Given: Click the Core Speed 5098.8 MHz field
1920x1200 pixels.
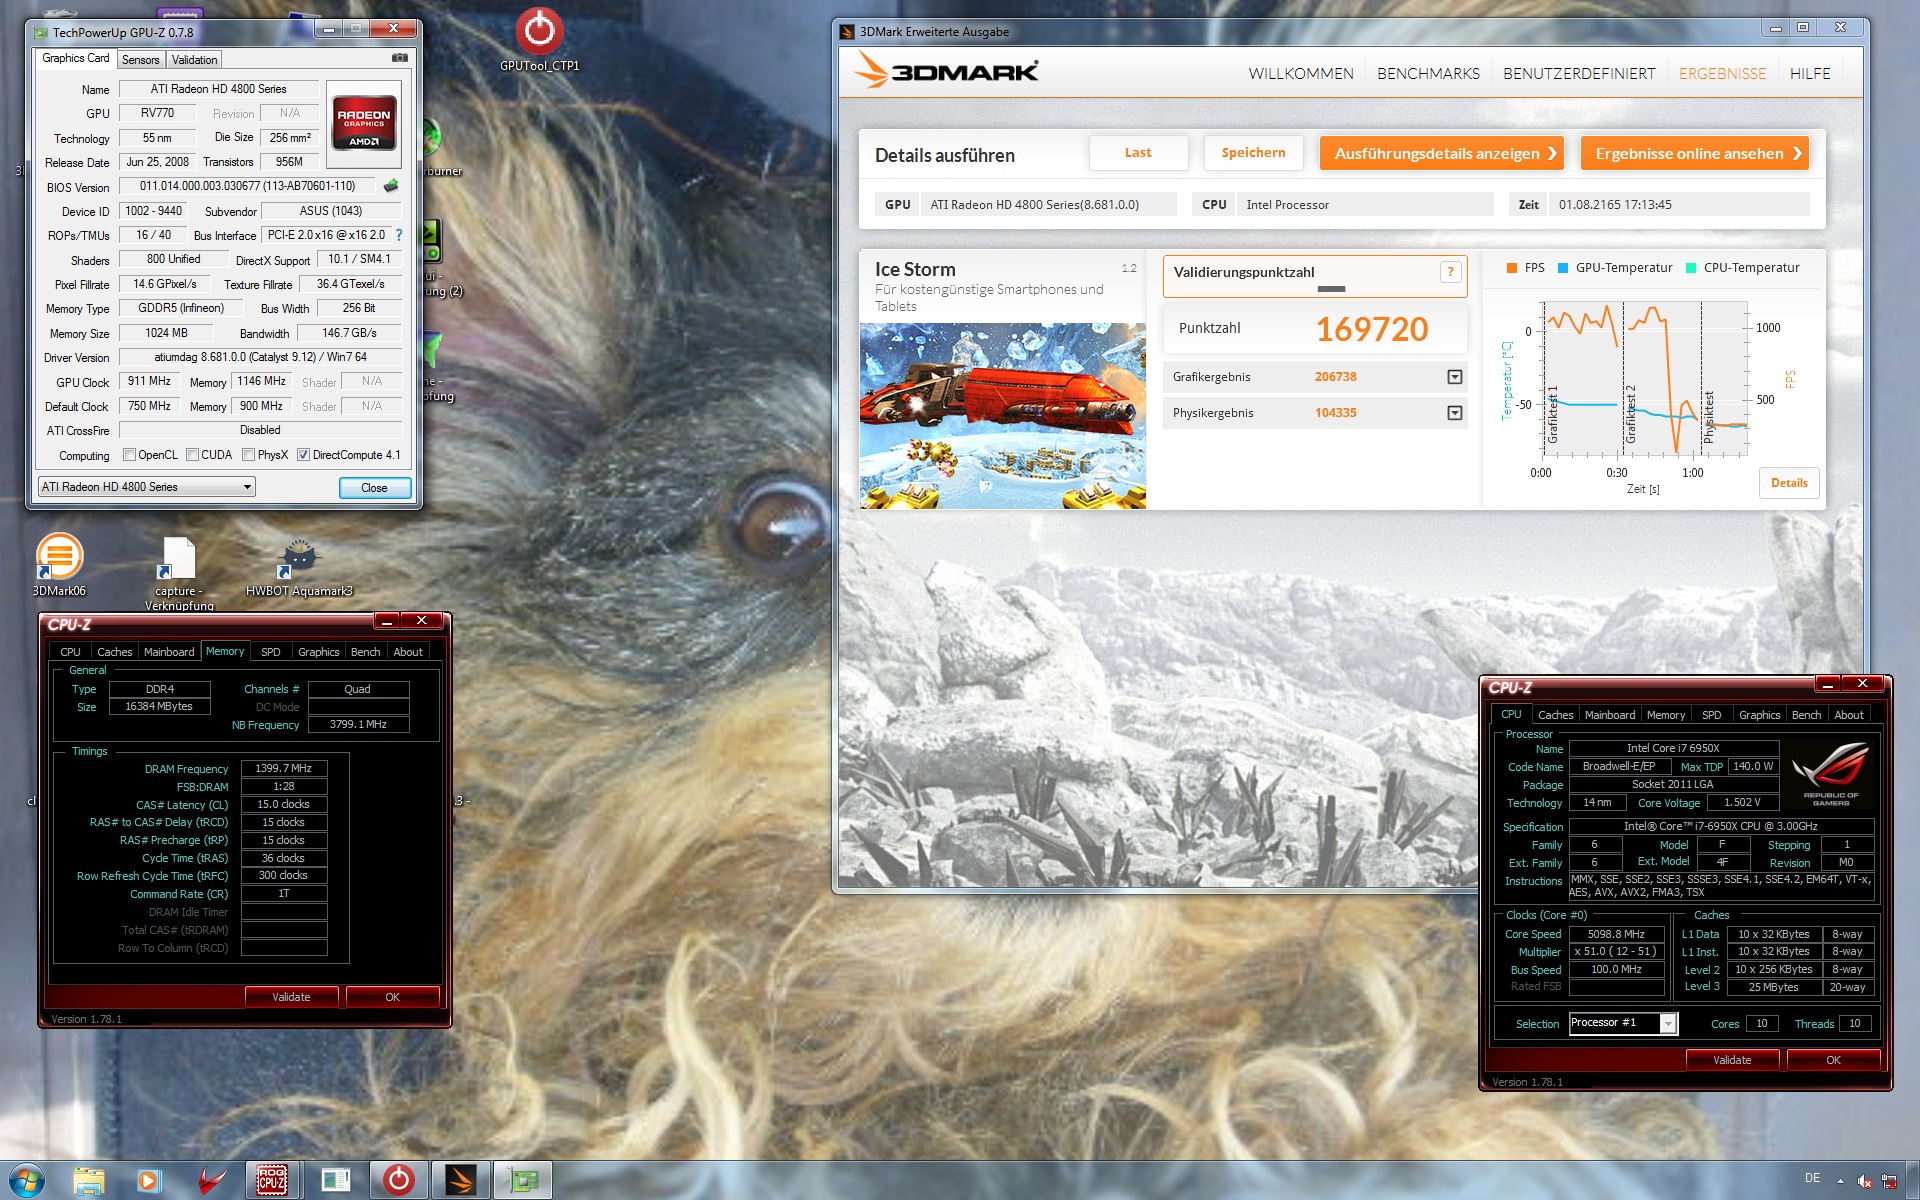Looking at the screenshot, I should (1616, 934).
